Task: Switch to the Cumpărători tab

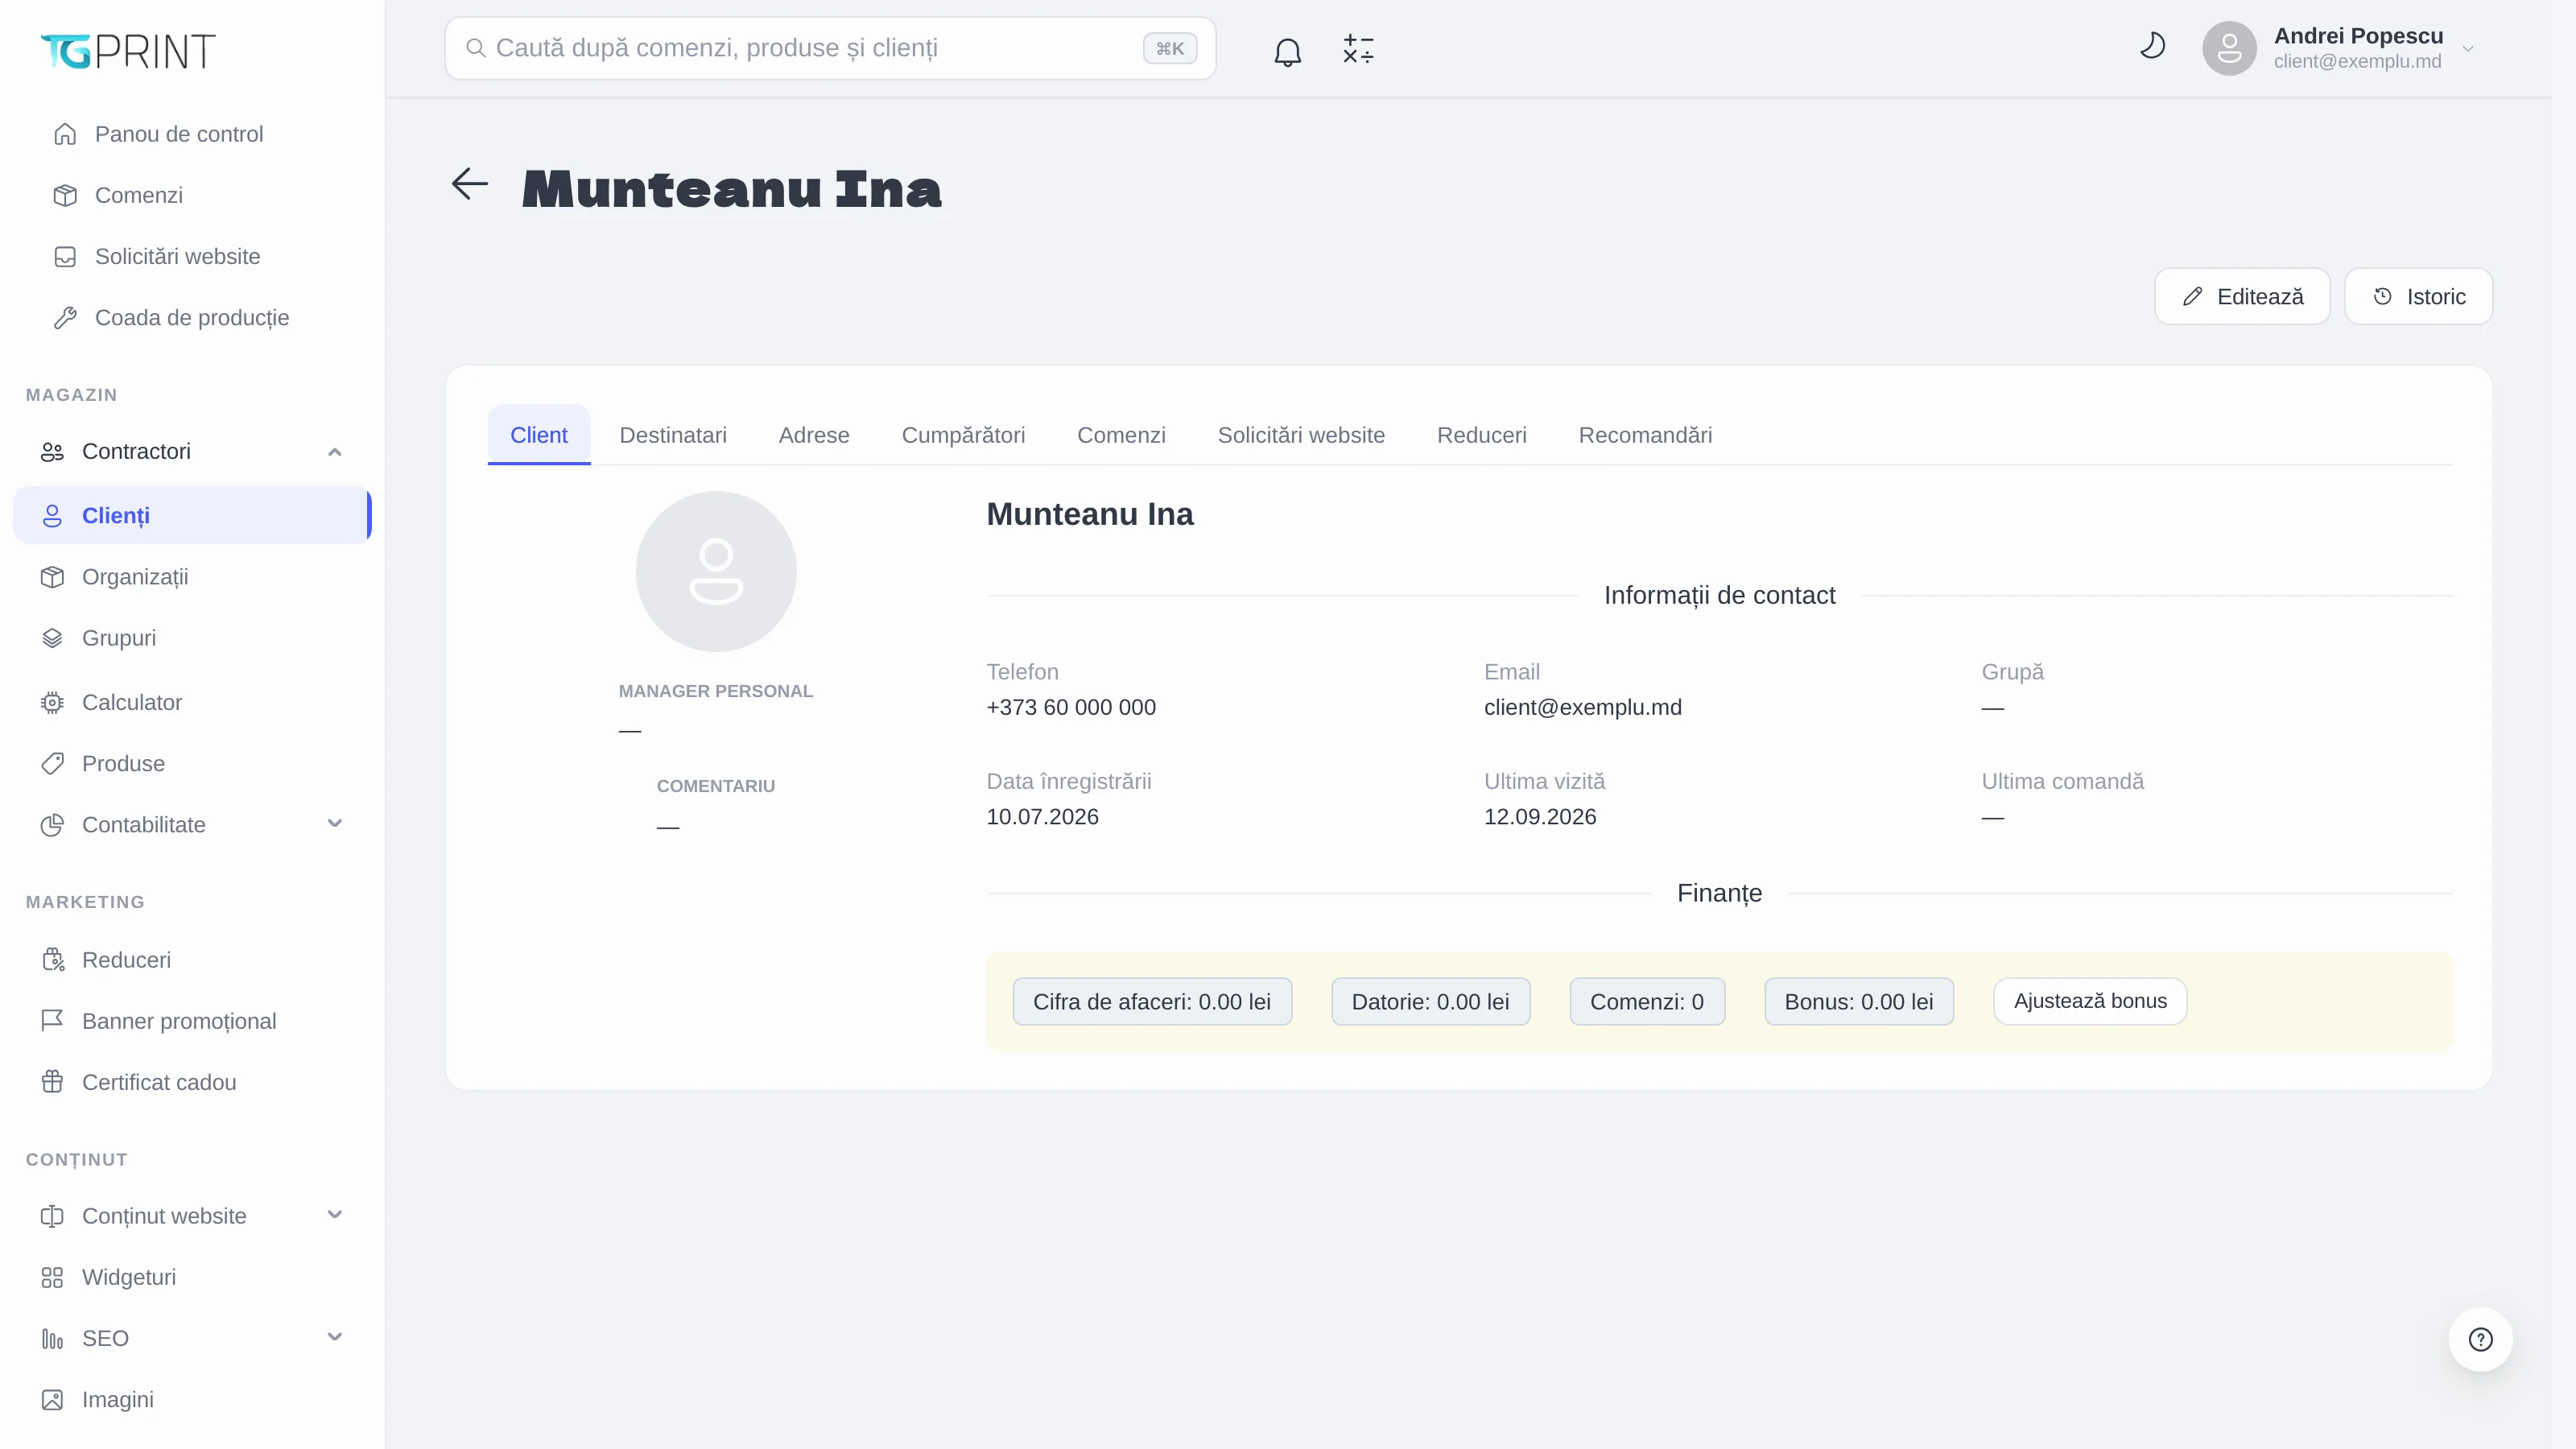Action: click(x=963, y=435)
